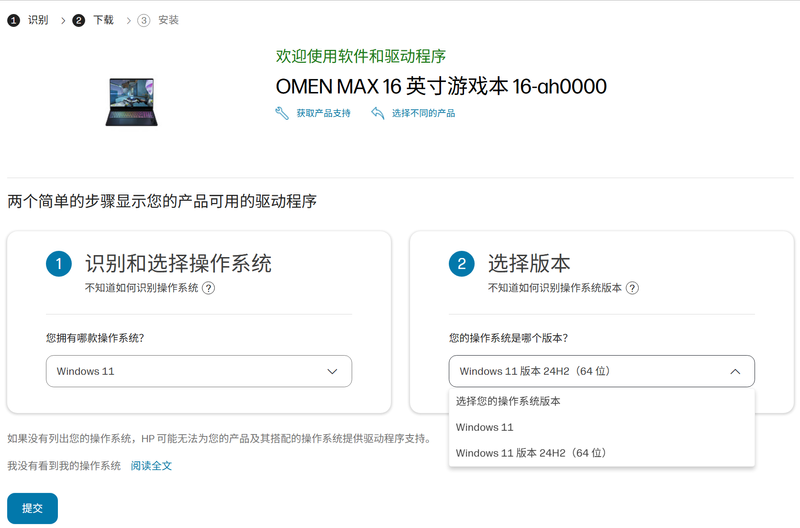The width and height of the screenshot is (800, 528).
Task: Click chevron arrow in the operating system dropdown
Action: (x=332, y=371)
